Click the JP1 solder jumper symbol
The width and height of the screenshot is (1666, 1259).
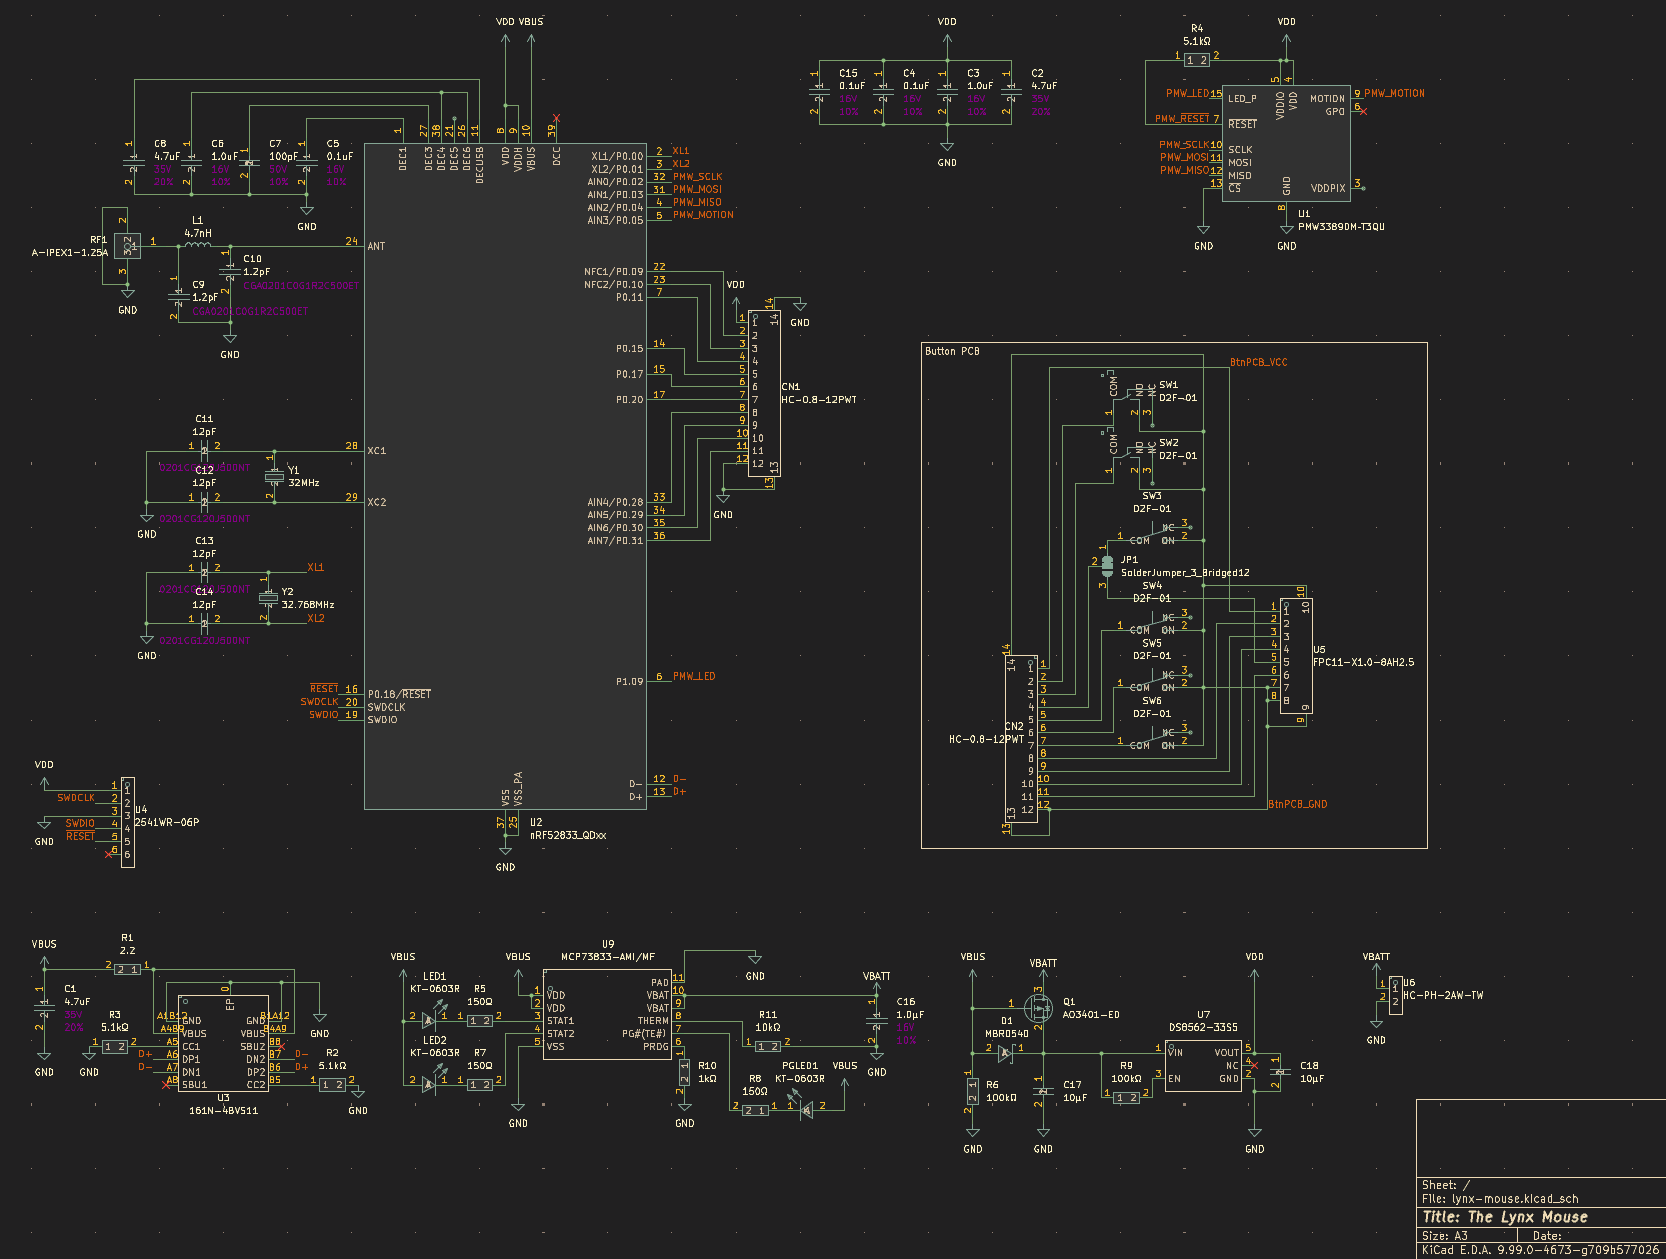(x=1107, y=566)
